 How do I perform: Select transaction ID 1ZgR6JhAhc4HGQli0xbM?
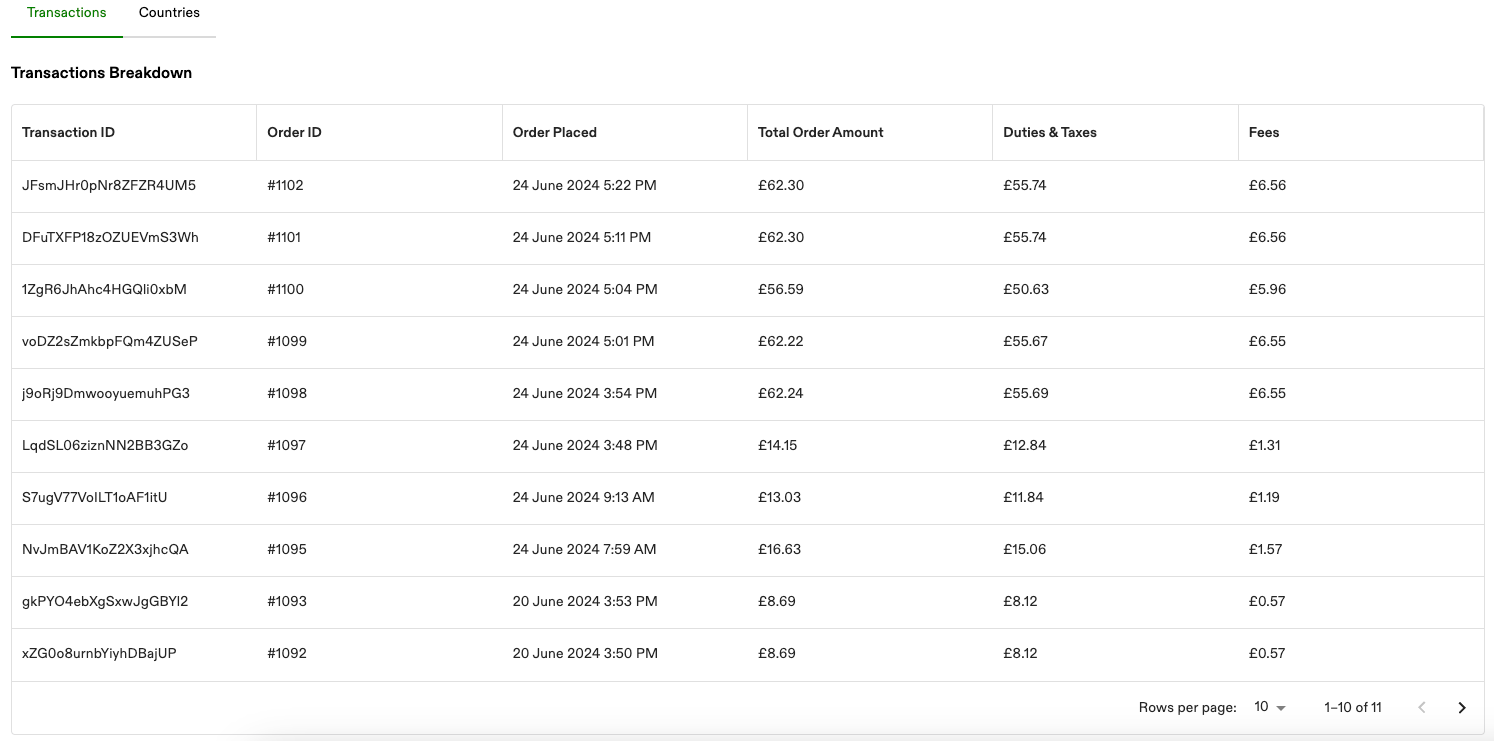(x=104, y=289)
